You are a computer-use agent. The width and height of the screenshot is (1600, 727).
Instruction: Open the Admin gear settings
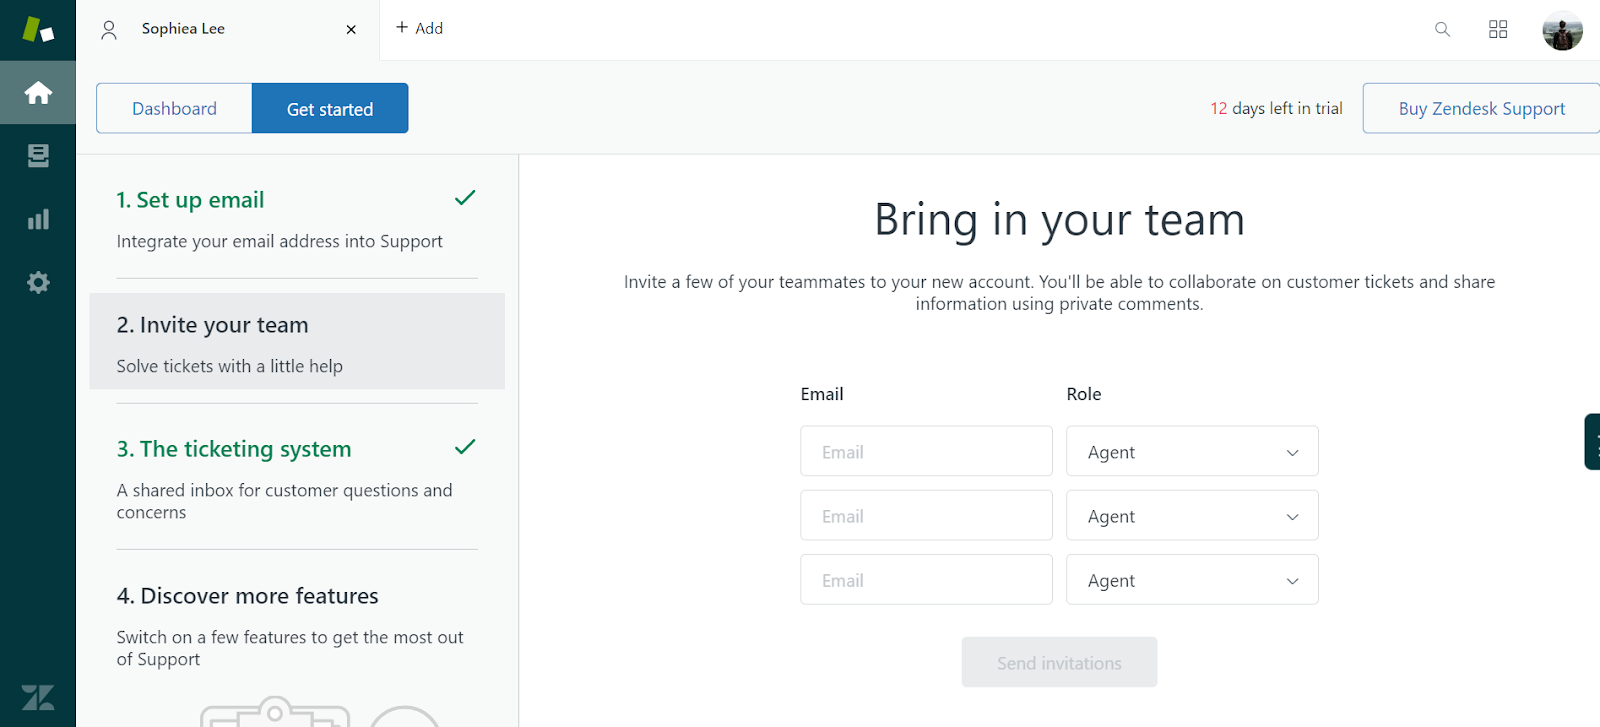[38, 283]
